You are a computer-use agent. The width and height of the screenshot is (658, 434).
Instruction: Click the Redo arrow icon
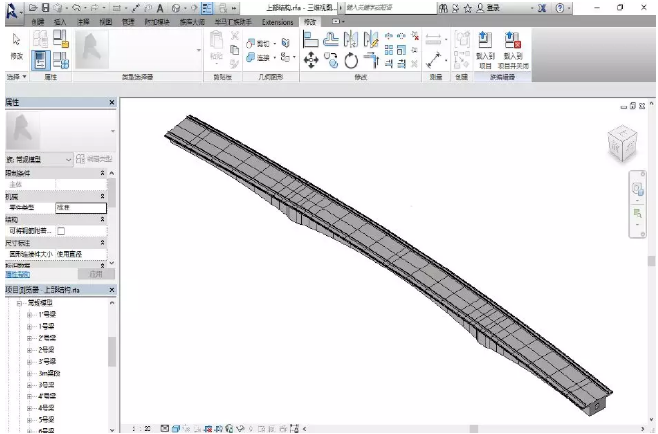click(x=95, y=8)
